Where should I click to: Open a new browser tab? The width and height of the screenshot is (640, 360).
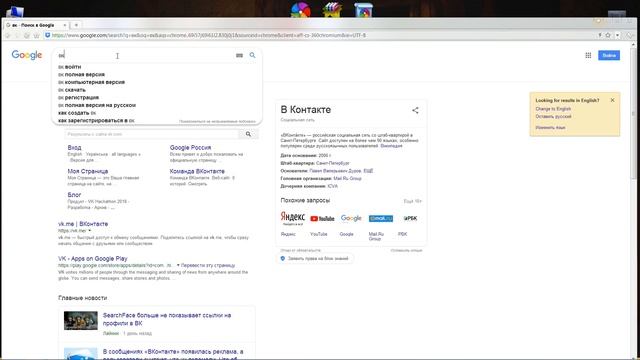point(76,25)
